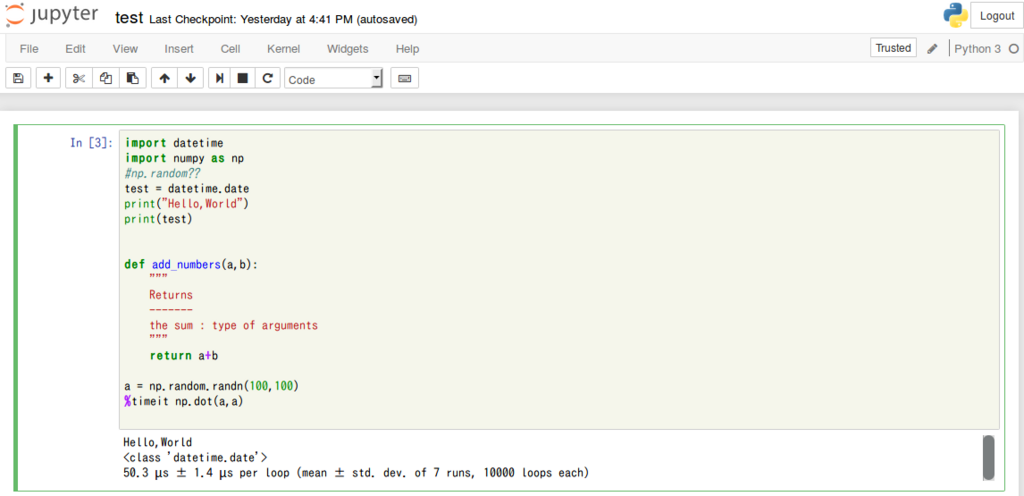Open the command palette keyboard icon
This screenshot has width=1024, height=496.
pos(404,78)
